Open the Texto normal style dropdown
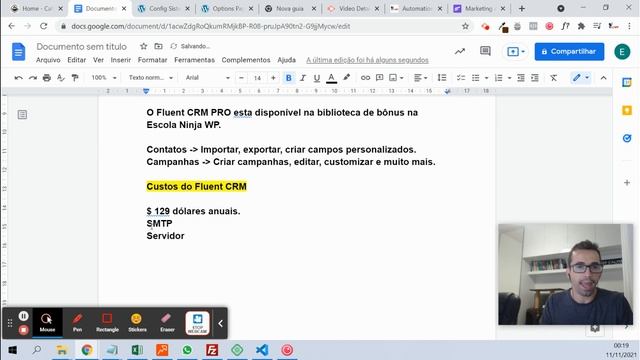This screenshot has width=640, height=360. tap(151, 78)
